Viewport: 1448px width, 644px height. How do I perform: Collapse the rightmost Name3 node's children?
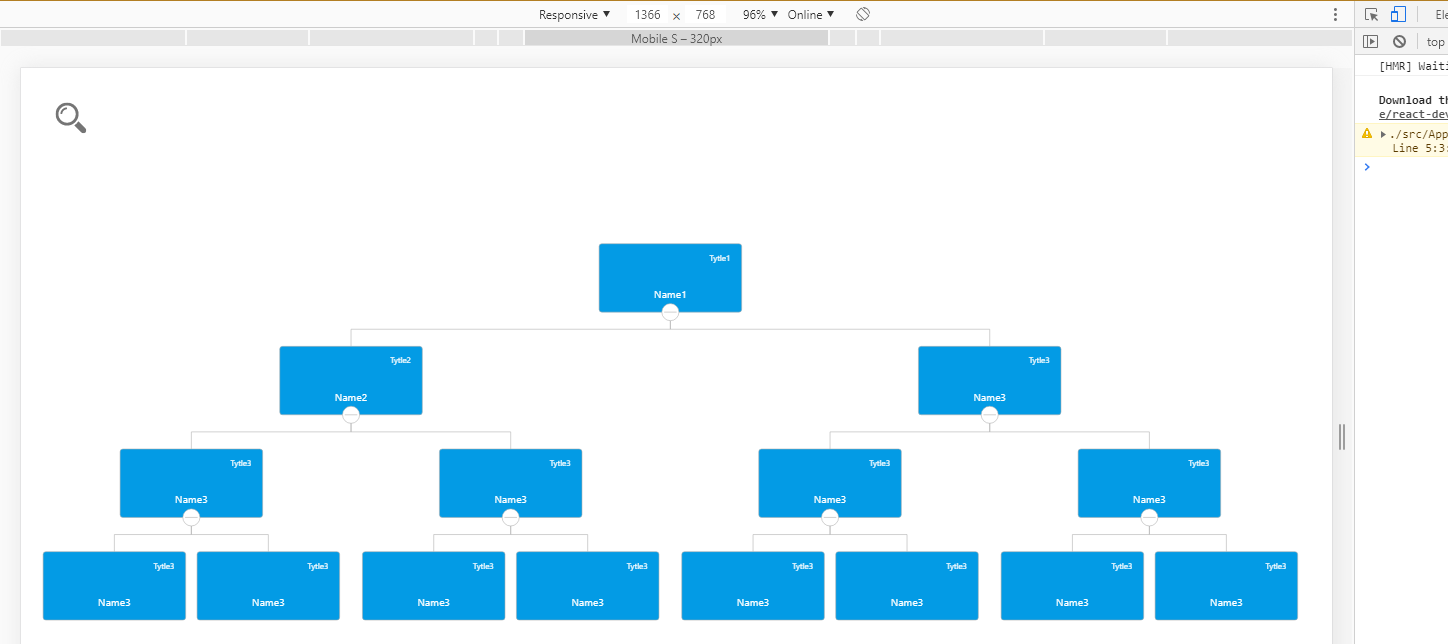pos(1148,517)
